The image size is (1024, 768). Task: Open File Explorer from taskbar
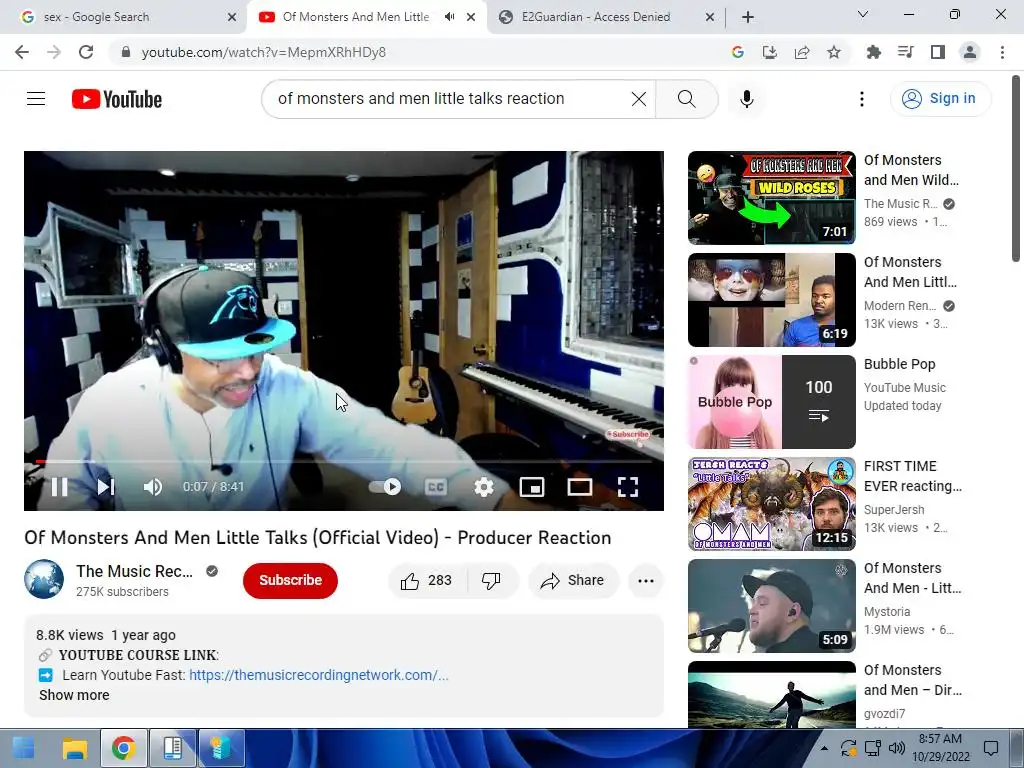pos(74,748)
